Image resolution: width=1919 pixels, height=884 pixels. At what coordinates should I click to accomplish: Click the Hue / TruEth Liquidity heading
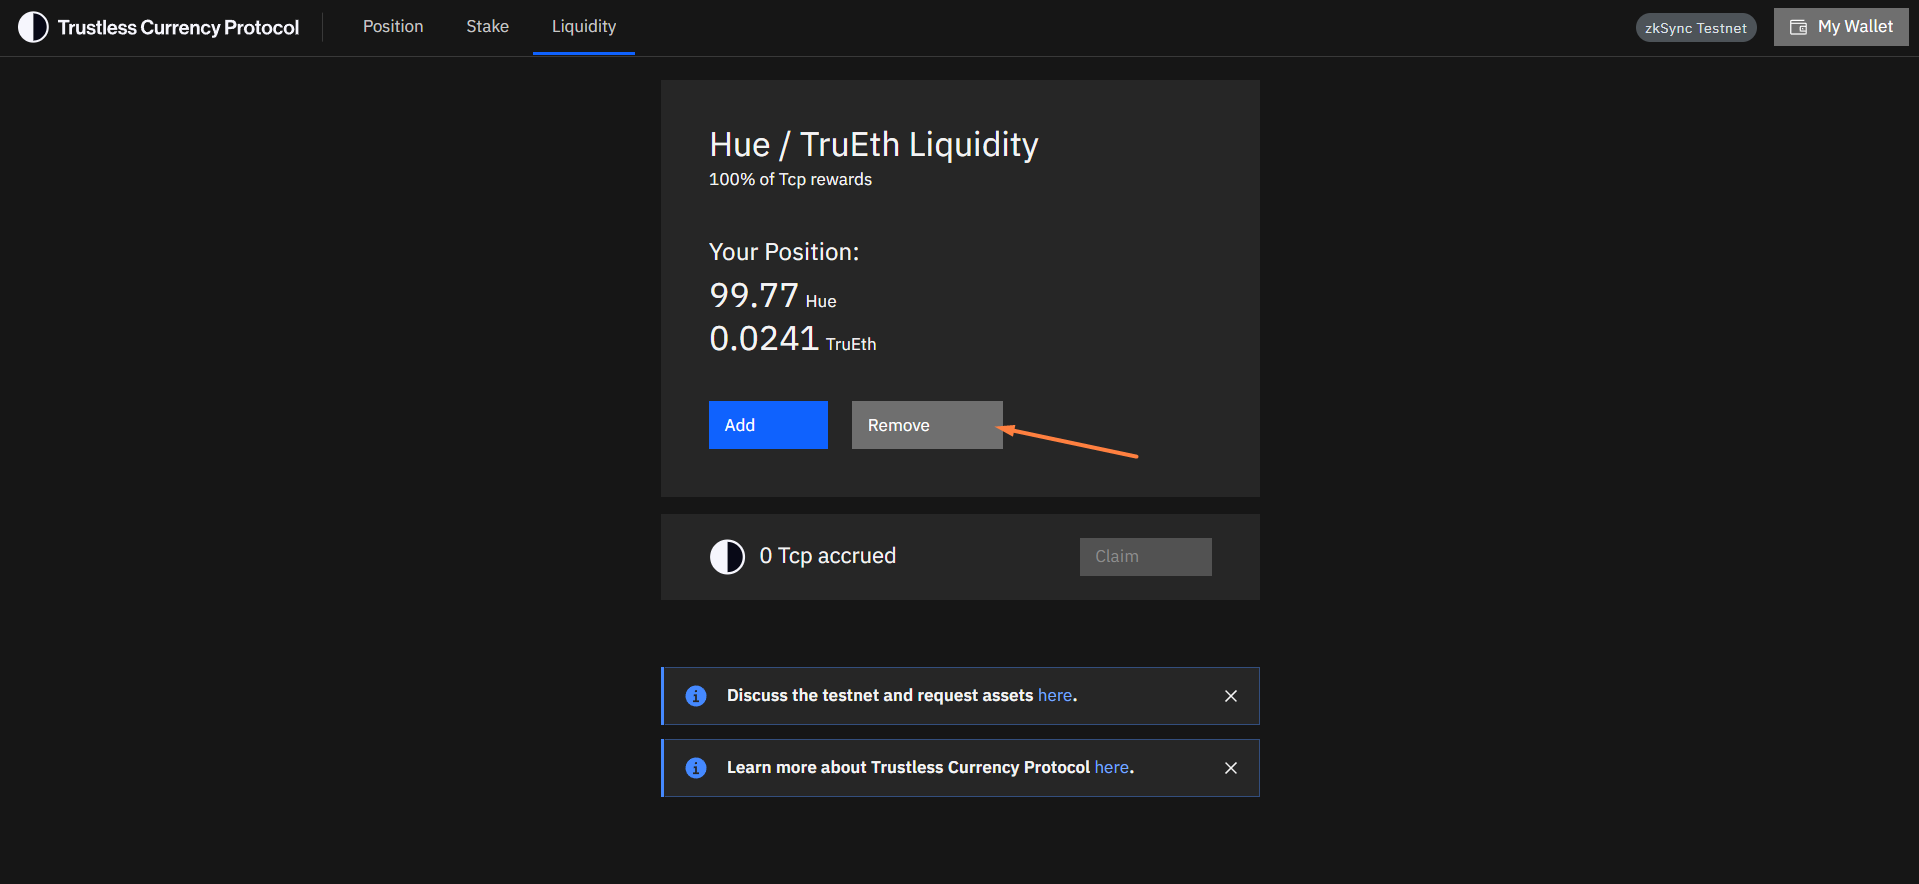point(874,145)
